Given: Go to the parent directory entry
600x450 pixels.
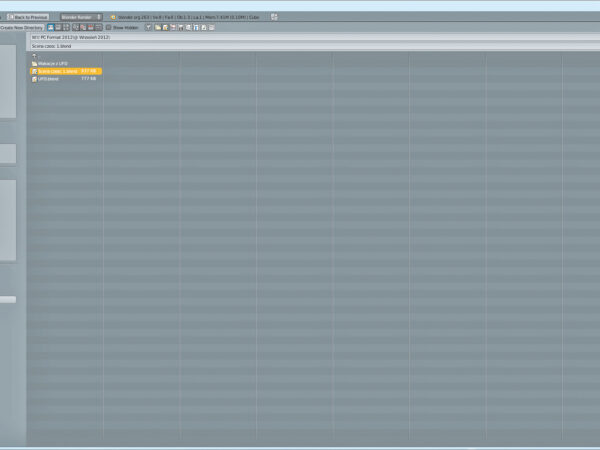Looking at the screenshot, I should pyautogui.click(x=35, y=55).
